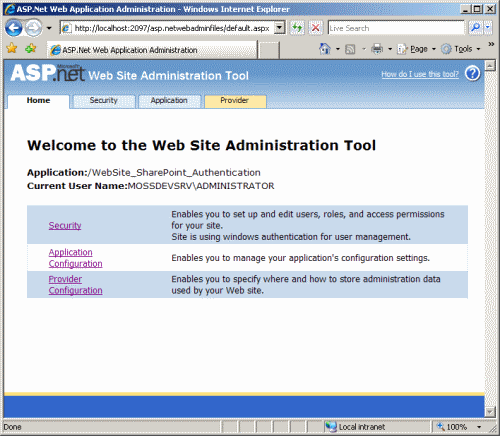Image resolution: width=500 pixels, height=436 pixels.
Task: Click the round blue help question-mark icon
Action: [472, 74]
